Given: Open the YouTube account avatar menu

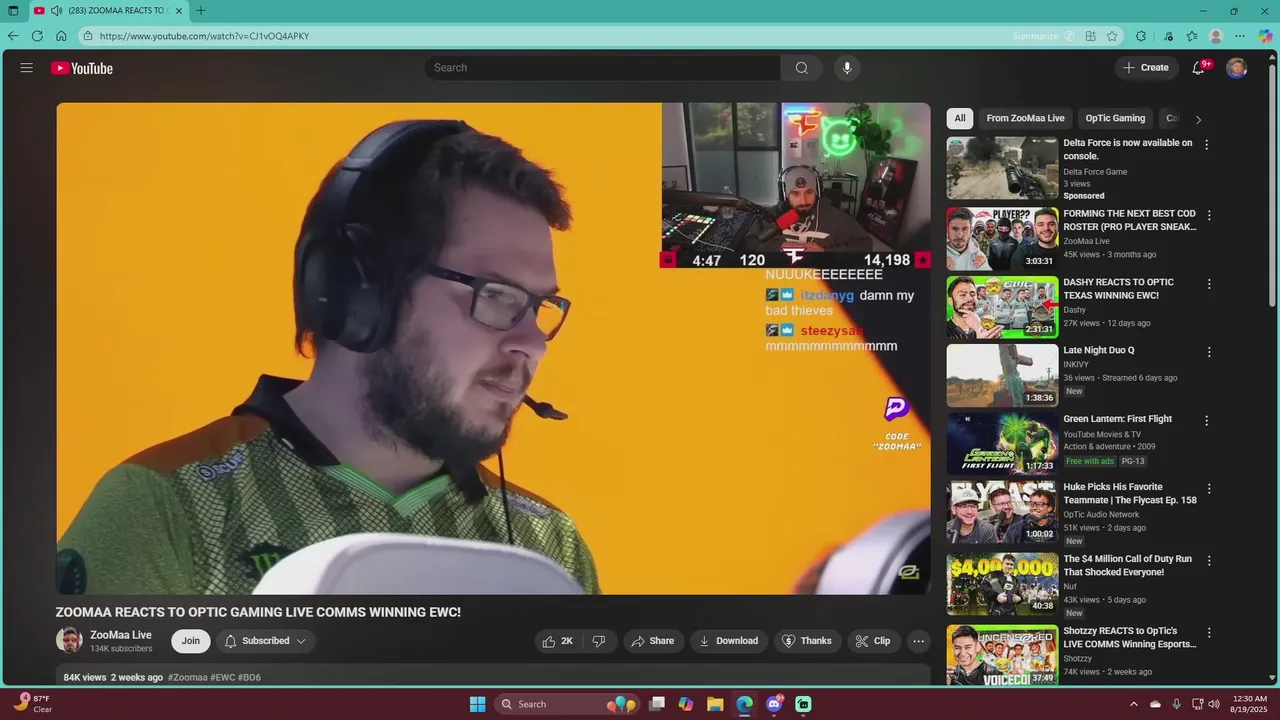Looking at the screenshot, I should point(1237,68).
